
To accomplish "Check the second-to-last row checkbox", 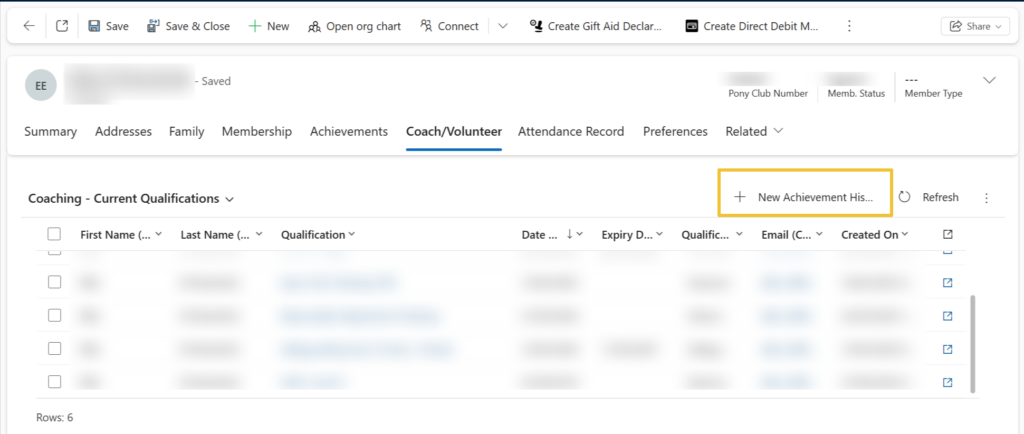I will [x=54, y=348].
